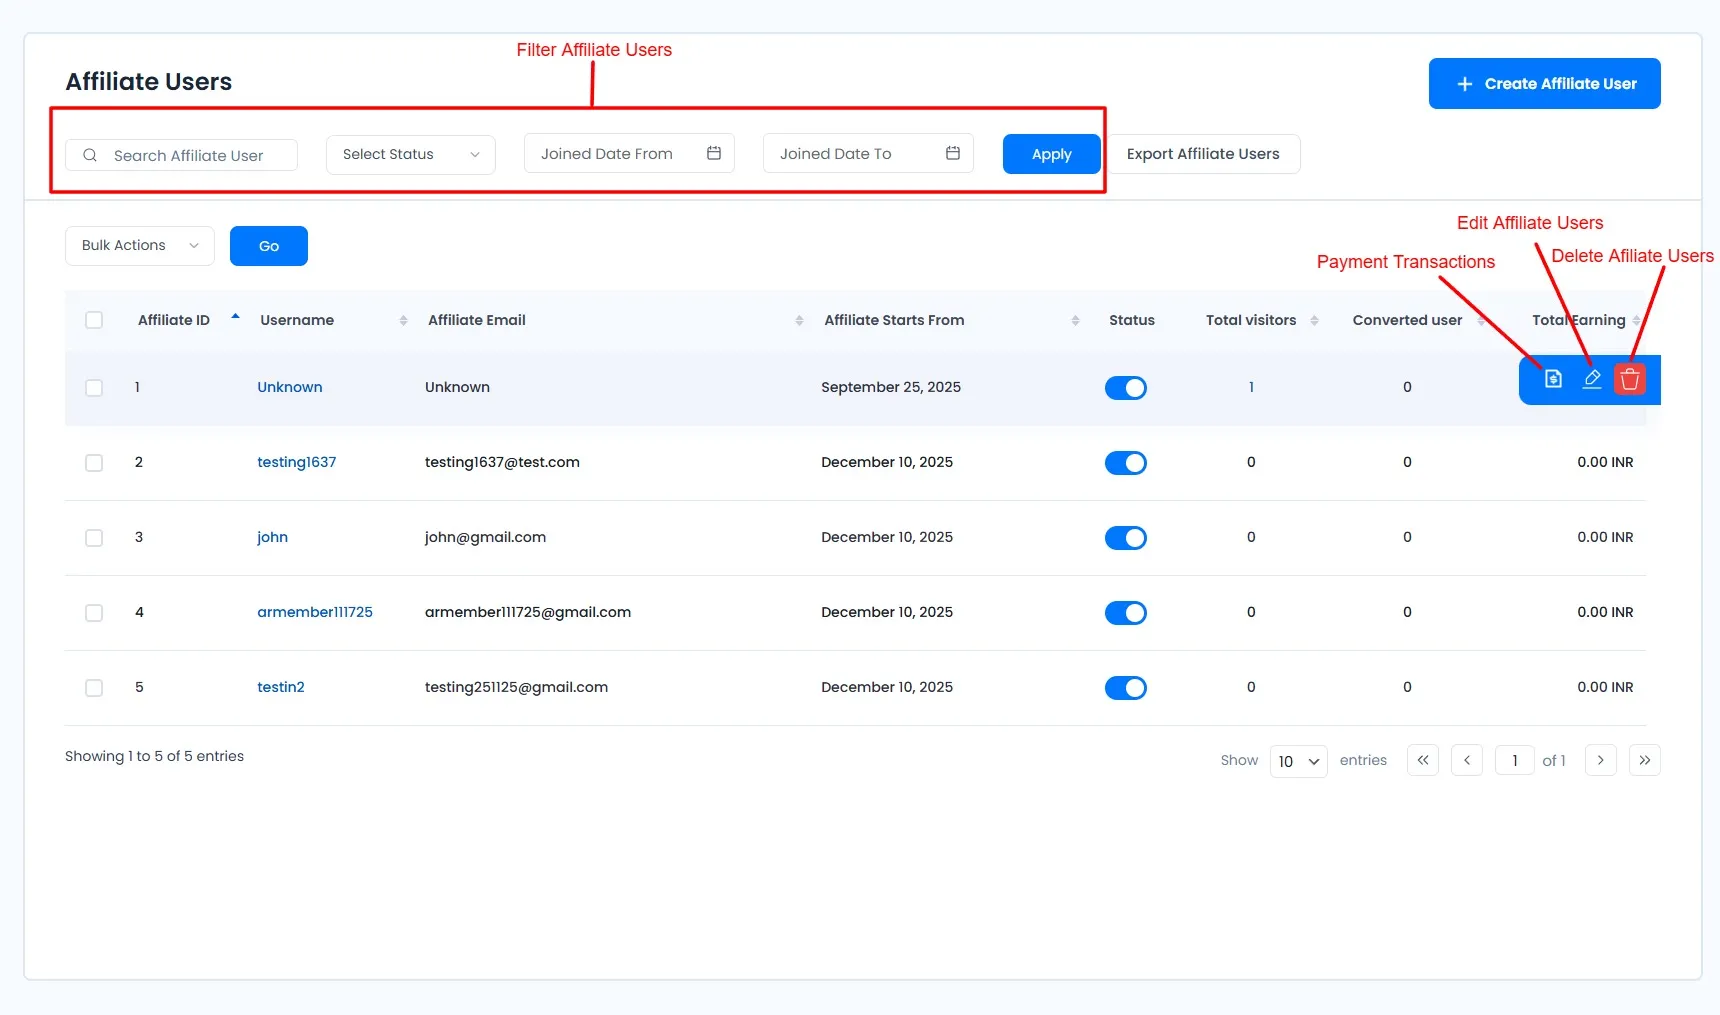Screen dimensions: 1720x1015
Task: Open the armember111725 username link
Action: (315, 612)
